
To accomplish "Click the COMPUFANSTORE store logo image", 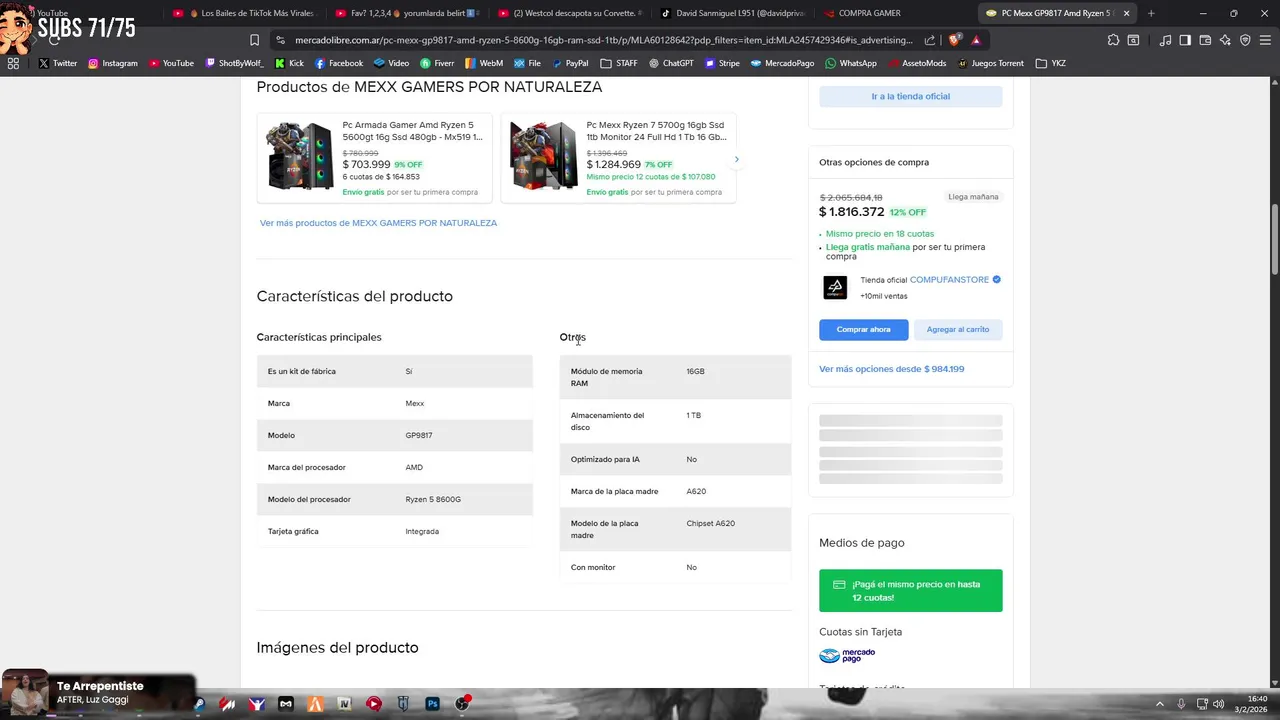I will click(835, 288).
